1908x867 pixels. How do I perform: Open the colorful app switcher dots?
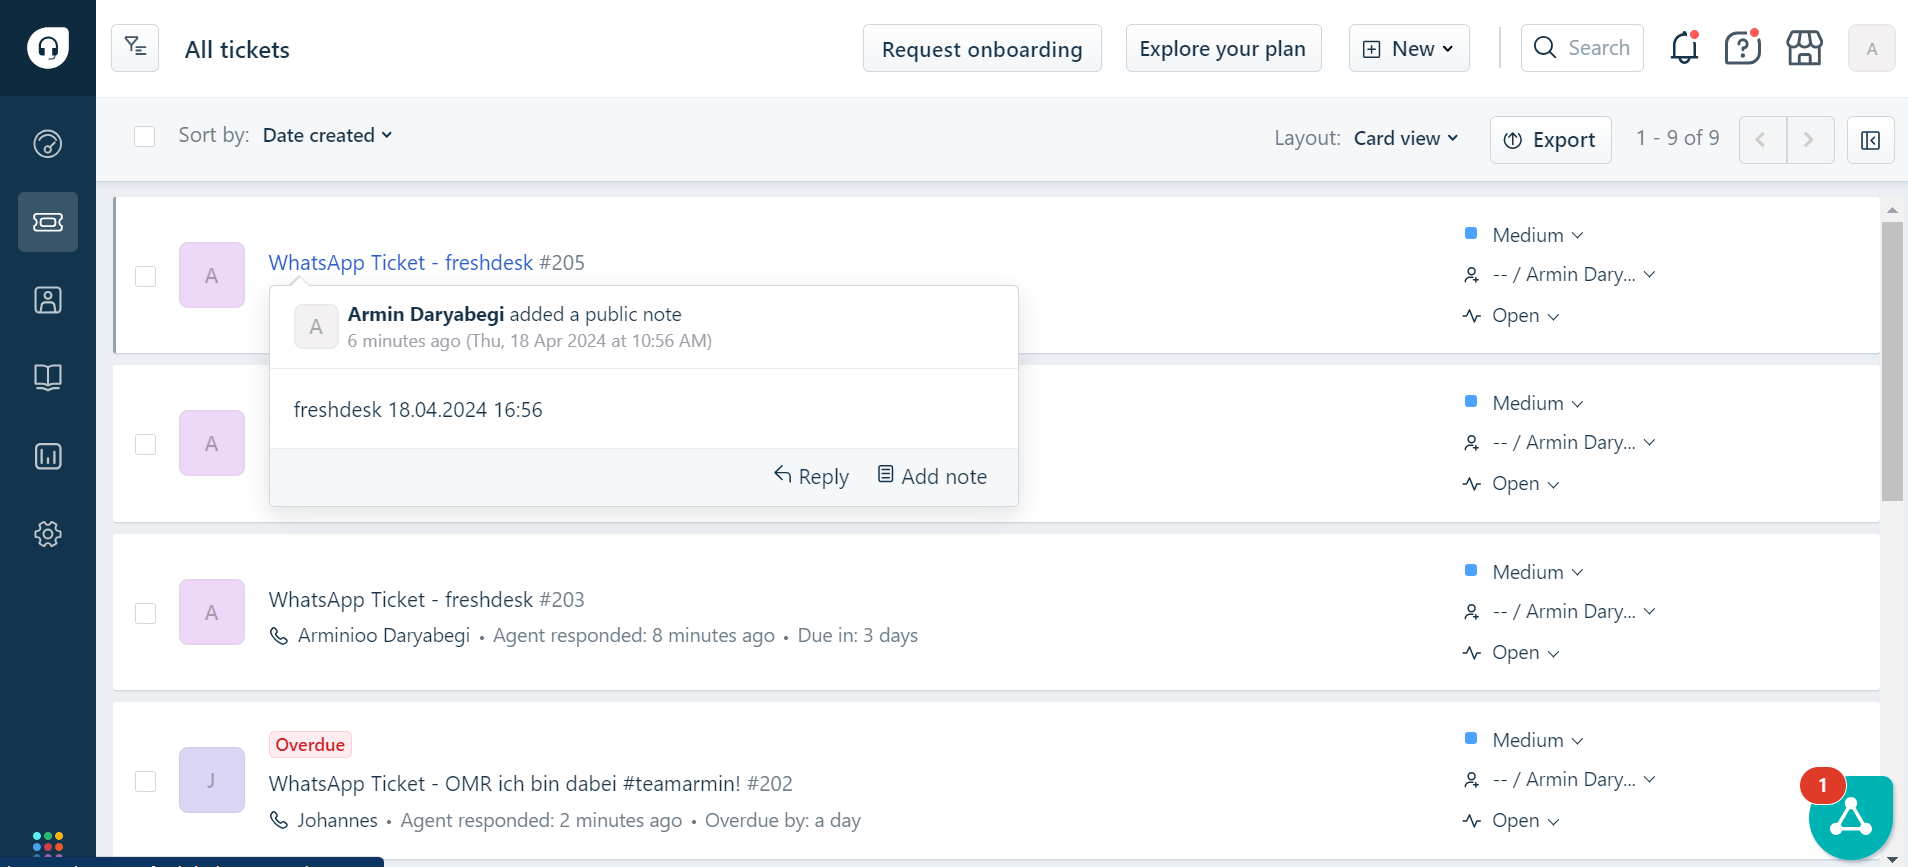(48, 843)
